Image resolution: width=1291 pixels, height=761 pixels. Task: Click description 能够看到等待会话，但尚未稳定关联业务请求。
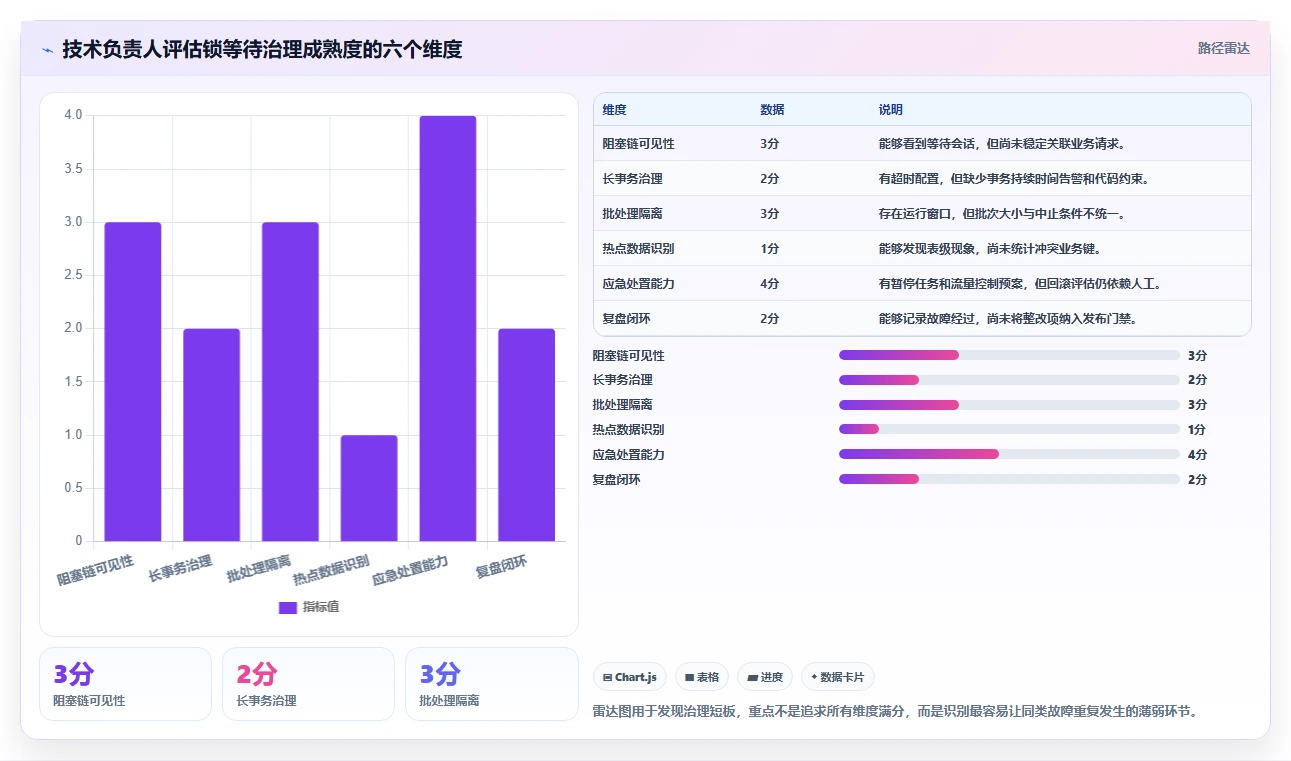tap(1003, 144)
